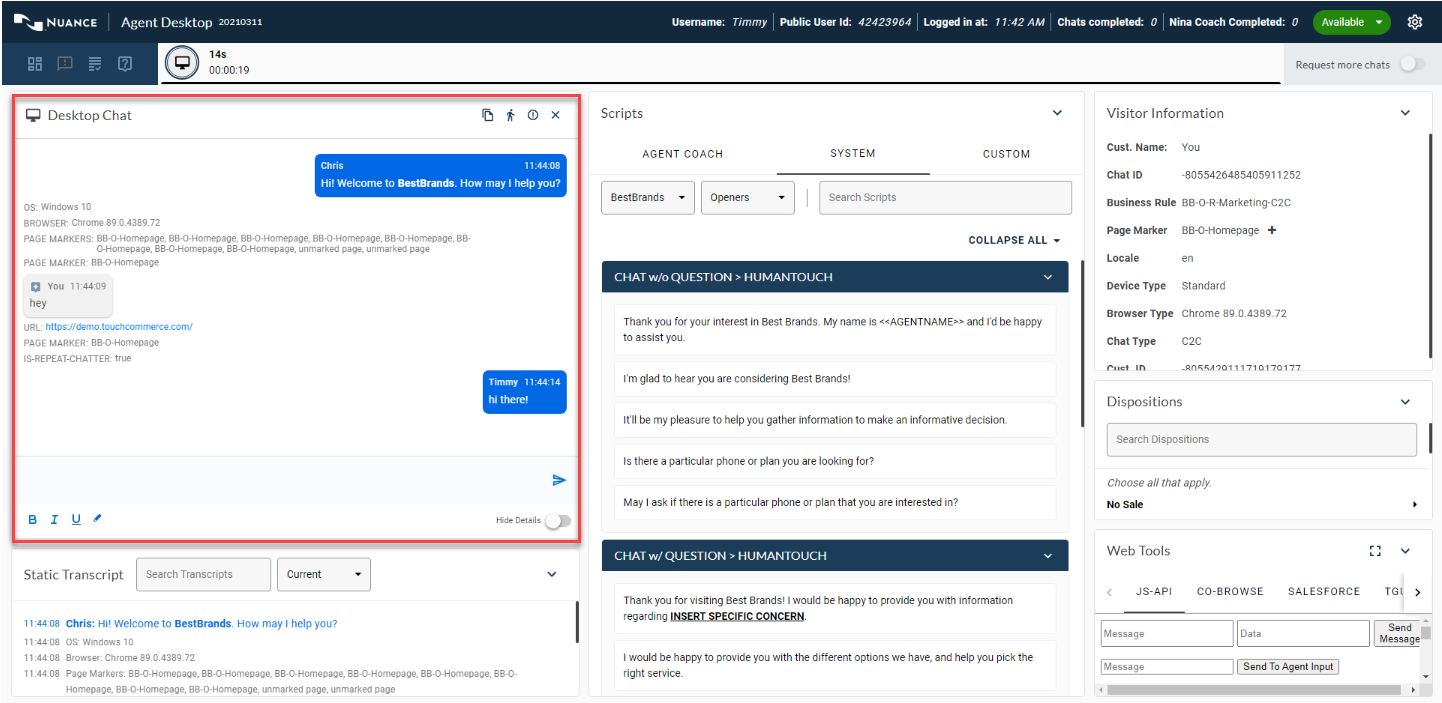Select the CO-BROWSE tab in Web Tools

click(1229, 591)
